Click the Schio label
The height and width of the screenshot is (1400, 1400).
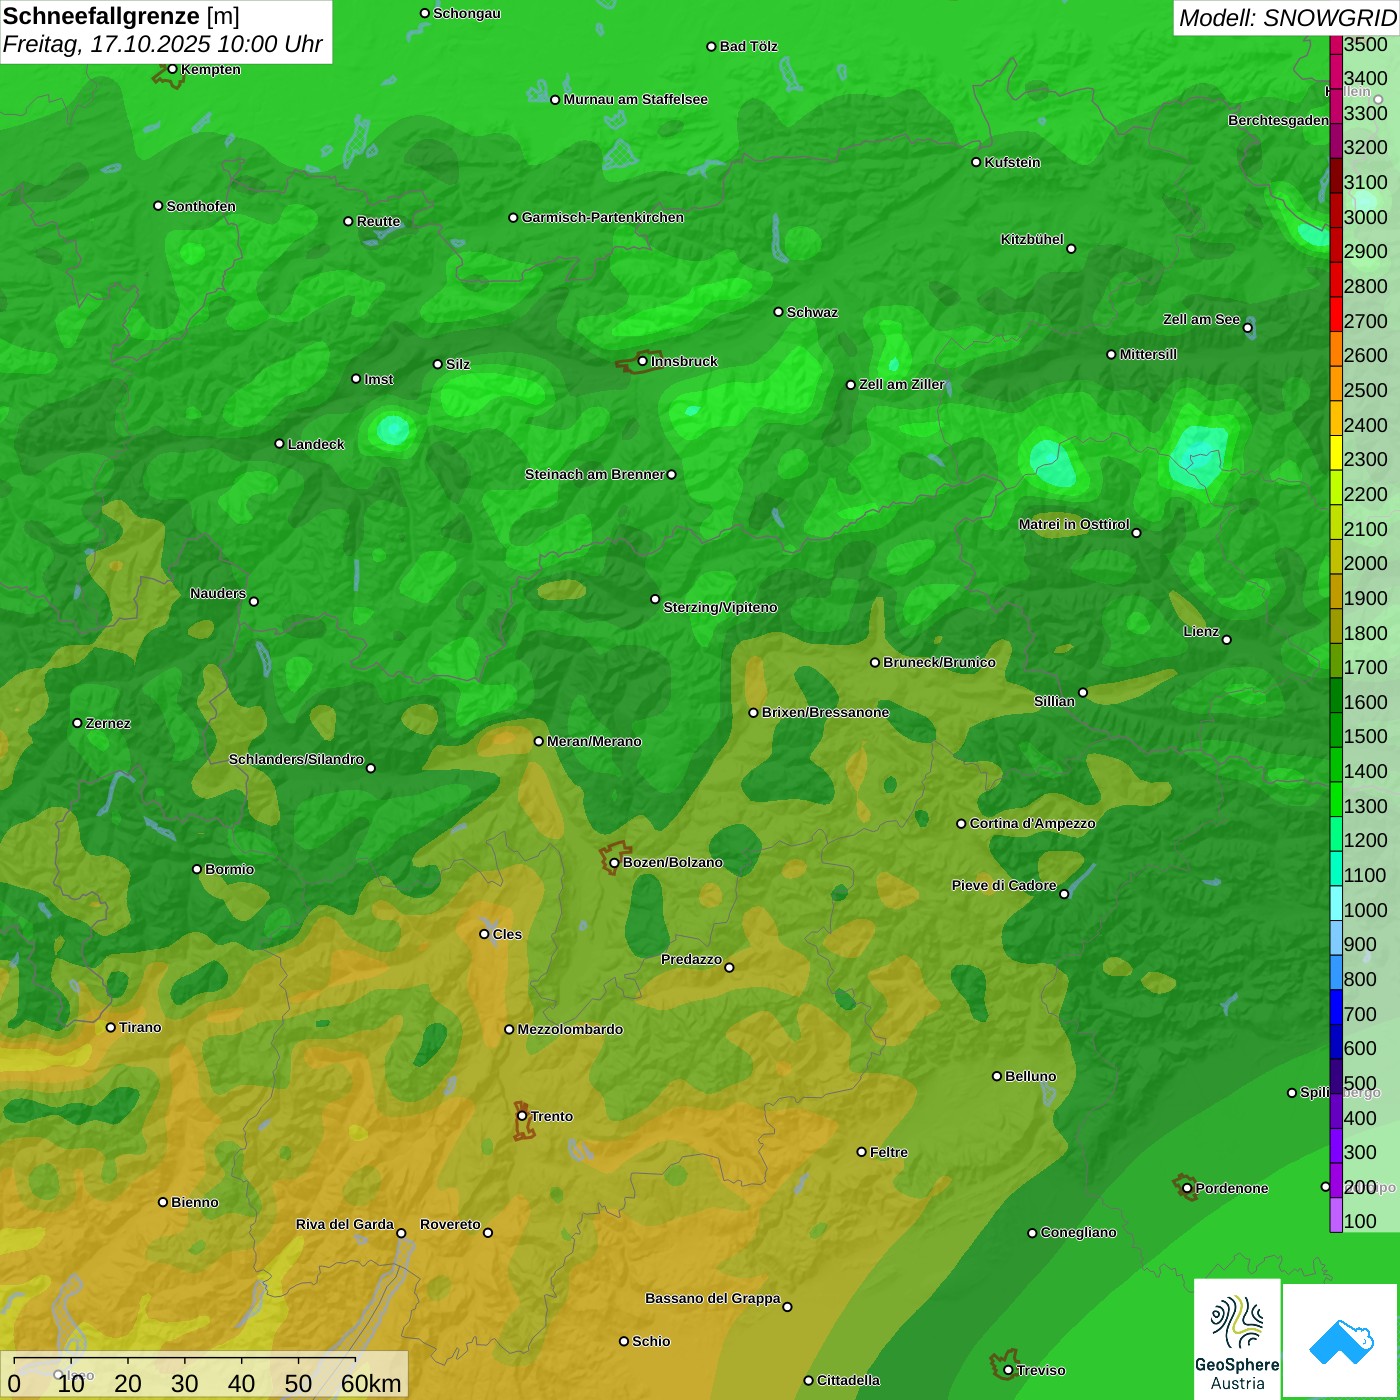(651, 1341)
